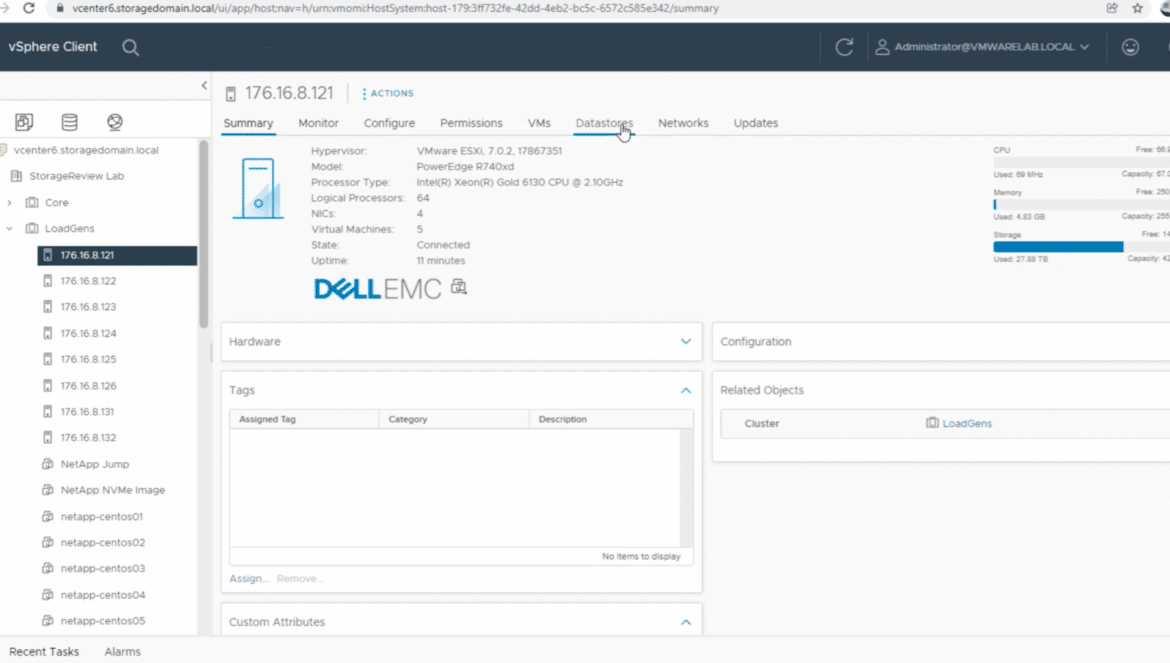Switch to Storage inventory view icon

tap(69, 122)
